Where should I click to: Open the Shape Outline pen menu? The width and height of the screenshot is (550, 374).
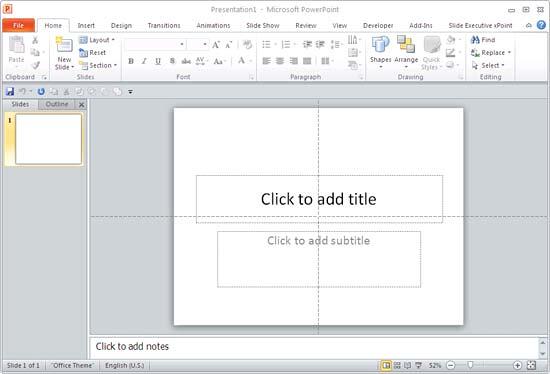[x=452, y=53]
